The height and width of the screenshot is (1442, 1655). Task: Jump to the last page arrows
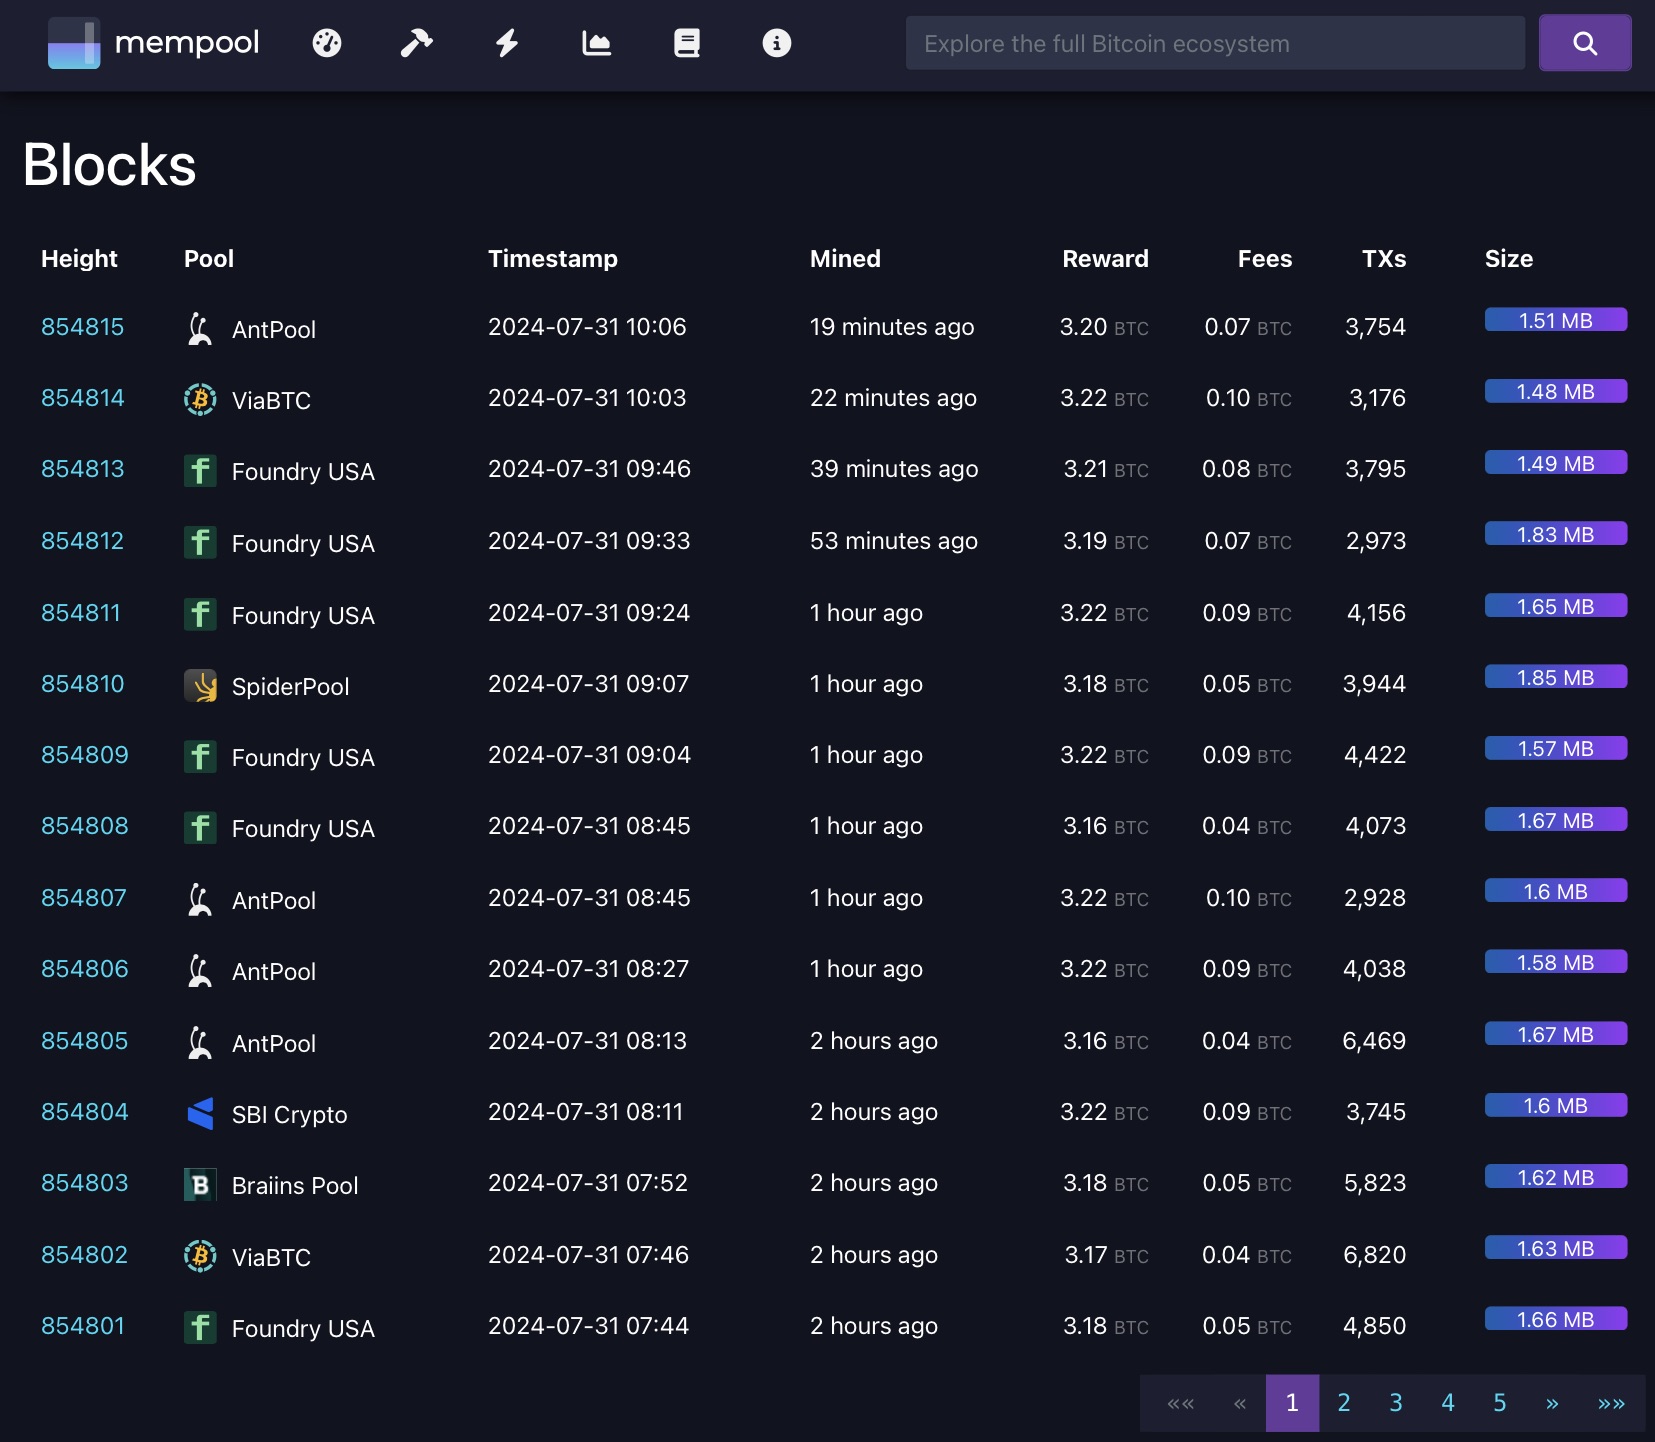[x=1611, y=1403]
